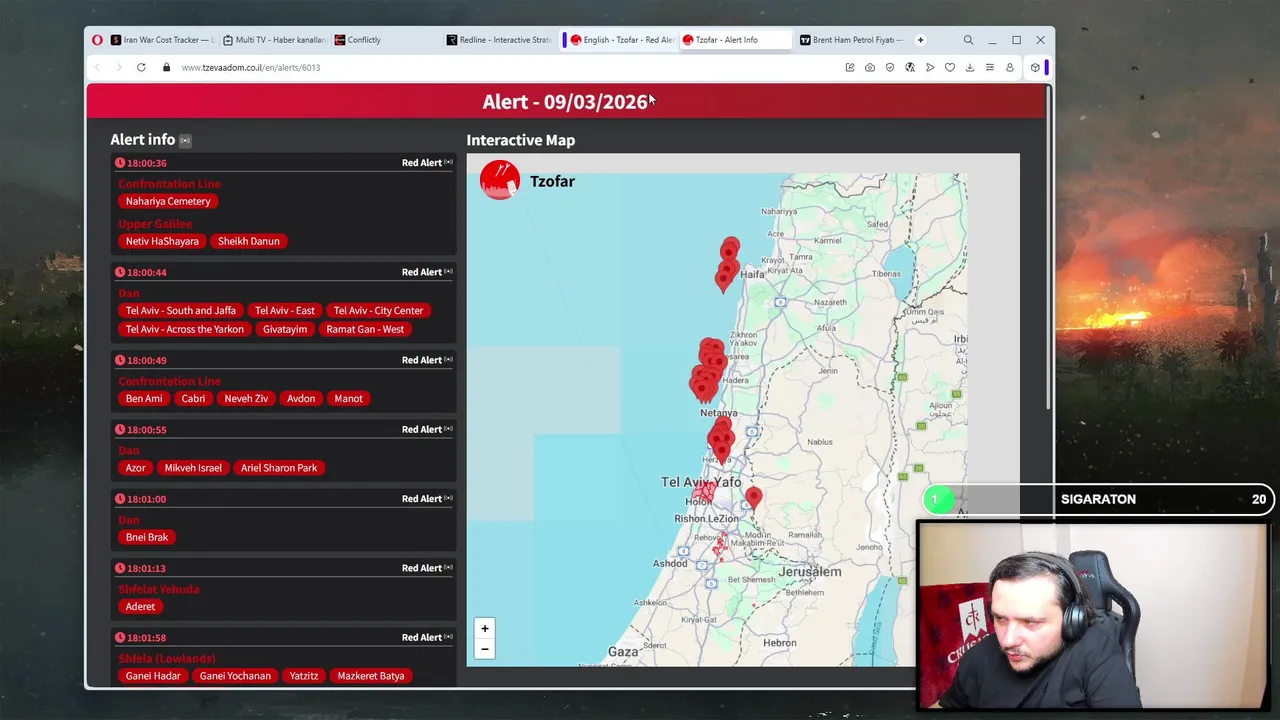Click the Sheikh Danun location tag
The height and width of the screenshot is (720, 1280).
coord(249,241)
